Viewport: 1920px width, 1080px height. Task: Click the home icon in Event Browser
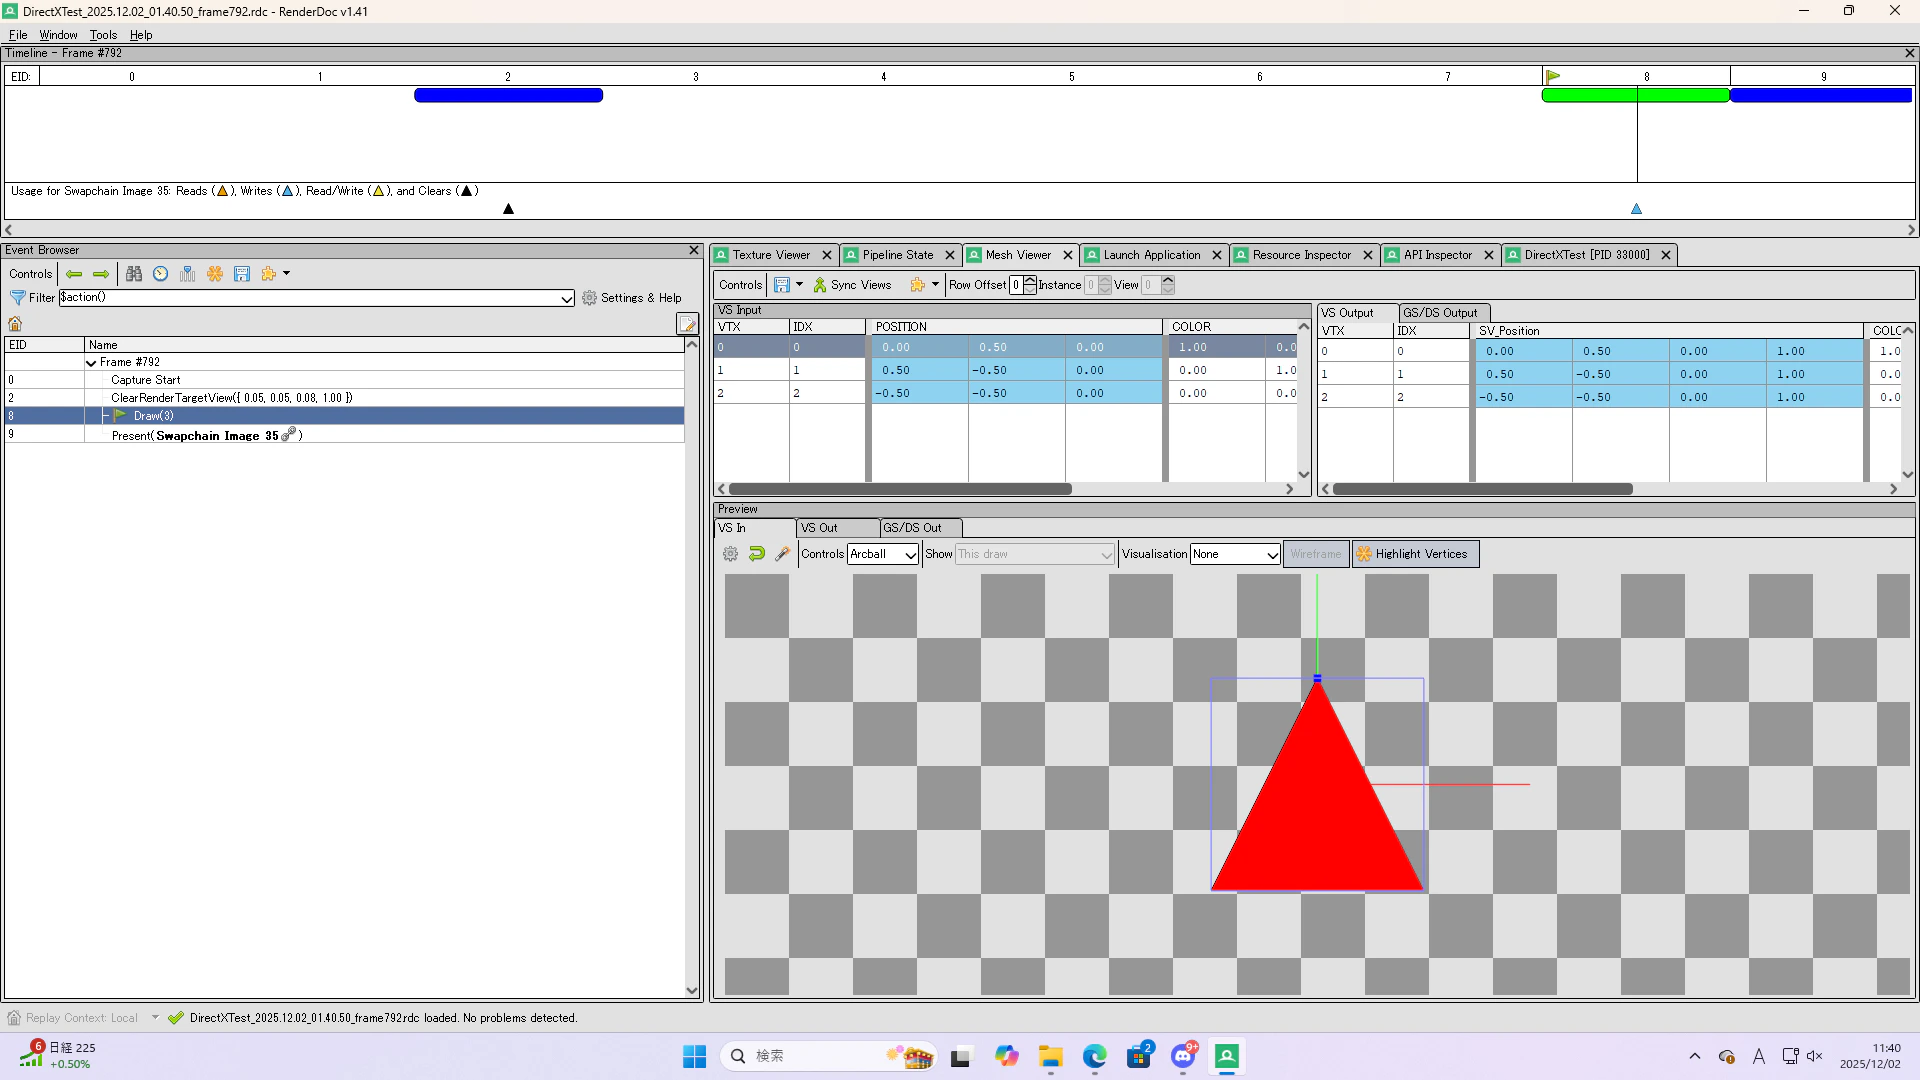(15, 324)
